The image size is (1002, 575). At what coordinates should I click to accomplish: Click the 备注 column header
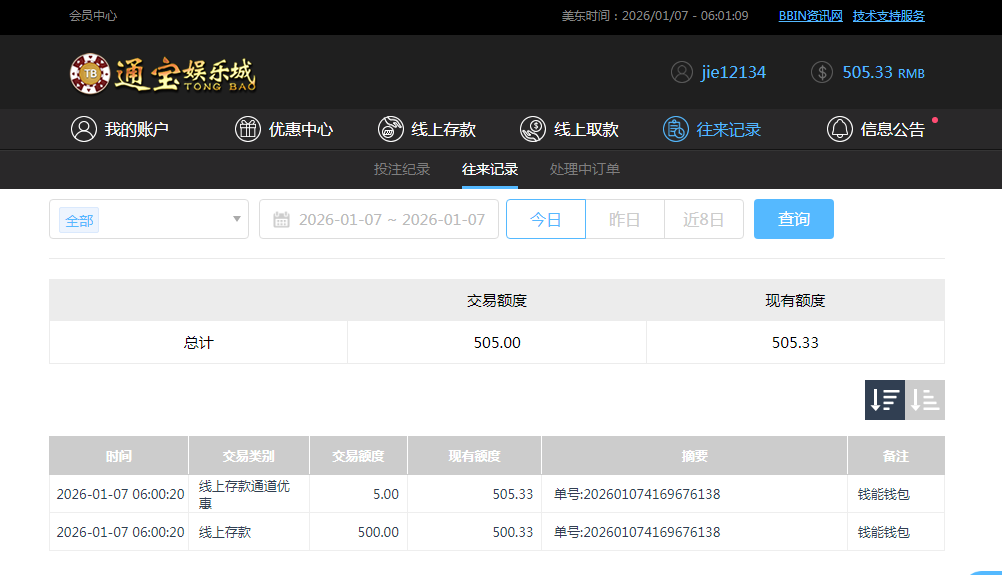click(896, 456)
